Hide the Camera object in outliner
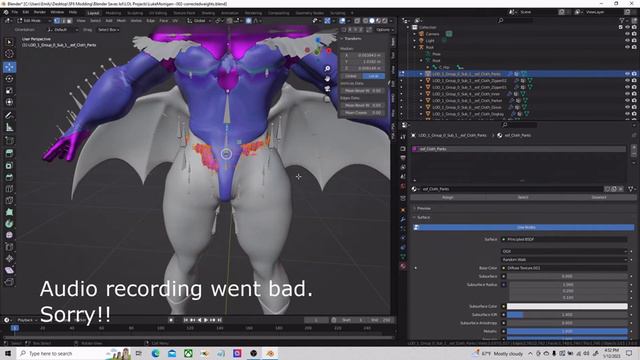 tap(627, 34)
